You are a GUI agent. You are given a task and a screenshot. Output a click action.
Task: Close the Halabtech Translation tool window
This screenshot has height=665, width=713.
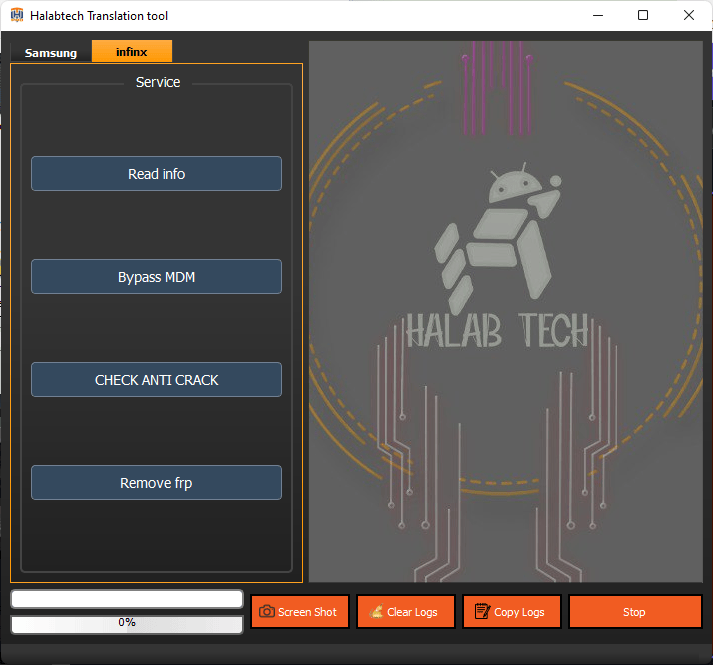click(689, 15)
